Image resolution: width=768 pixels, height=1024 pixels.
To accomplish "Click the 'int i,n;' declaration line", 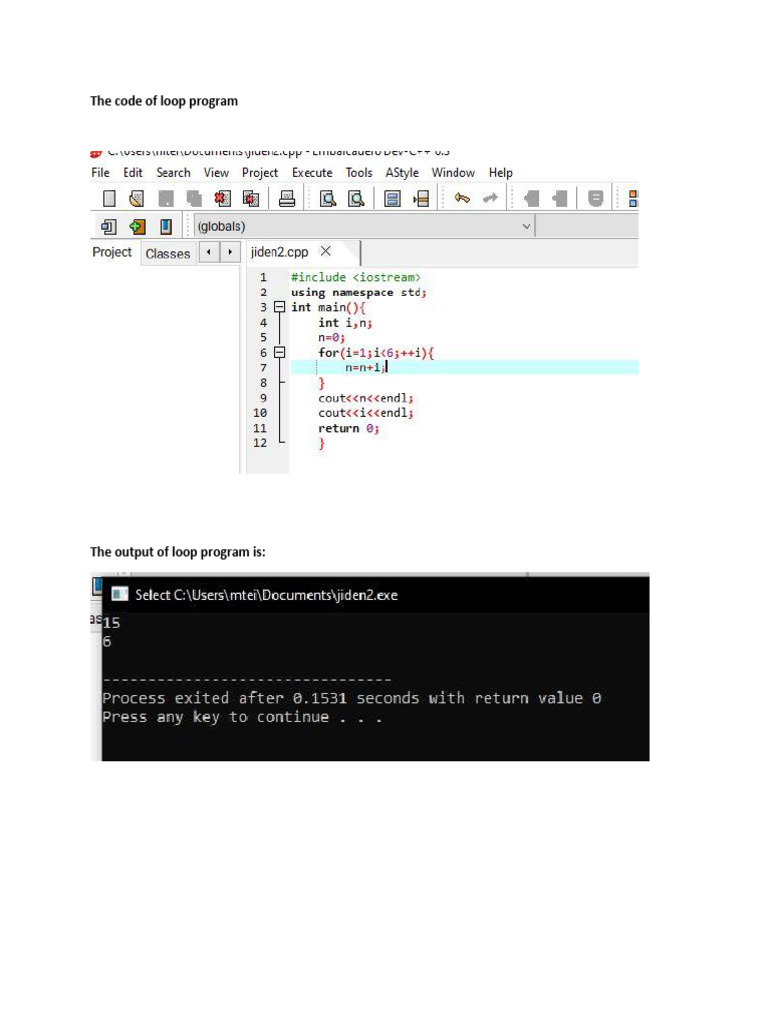I will 345,323.
